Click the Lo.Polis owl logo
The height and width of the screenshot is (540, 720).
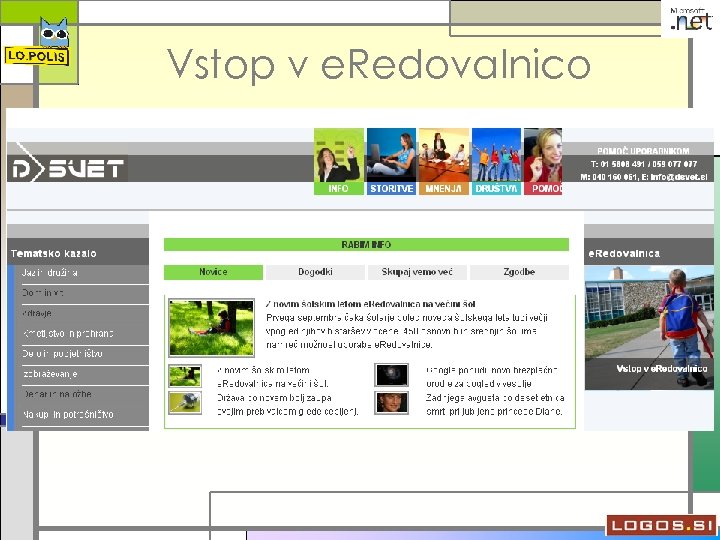37,42
